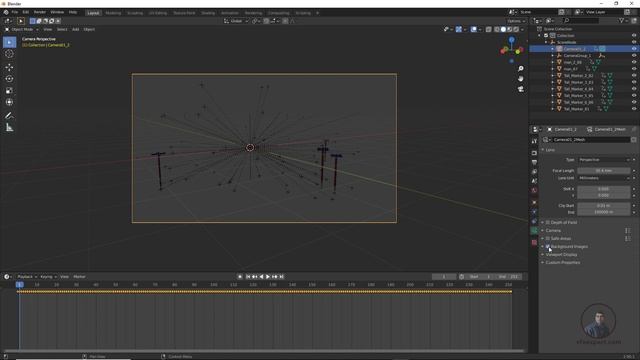Open the Render properties tab icon
This screenshot has width=640, height=360.
point(534,153)
